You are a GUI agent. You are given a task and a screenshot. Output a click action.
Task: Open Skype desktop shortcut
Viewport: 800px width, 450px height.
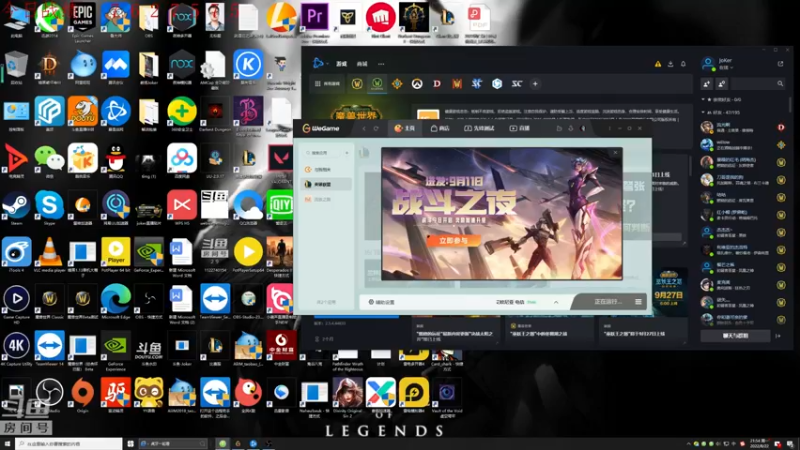pyautogui.click(x=49, y=208)
